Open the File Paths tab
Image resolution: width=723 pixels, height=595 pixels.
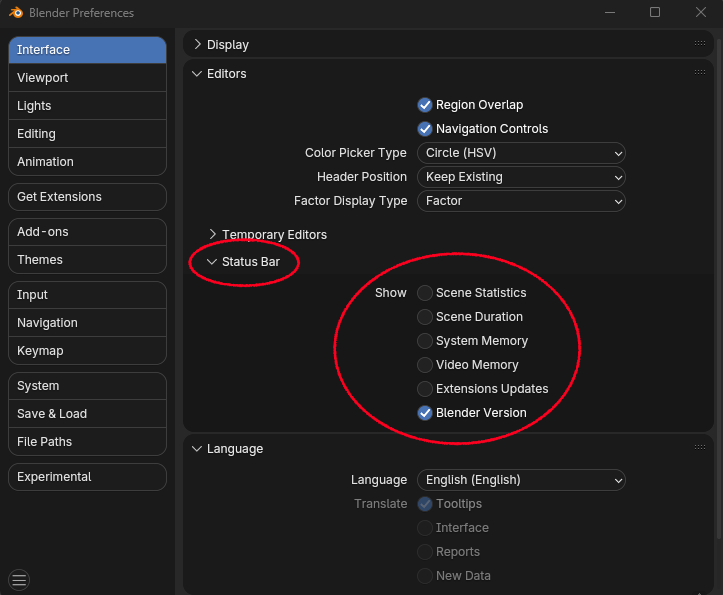(x=87, y=442)
